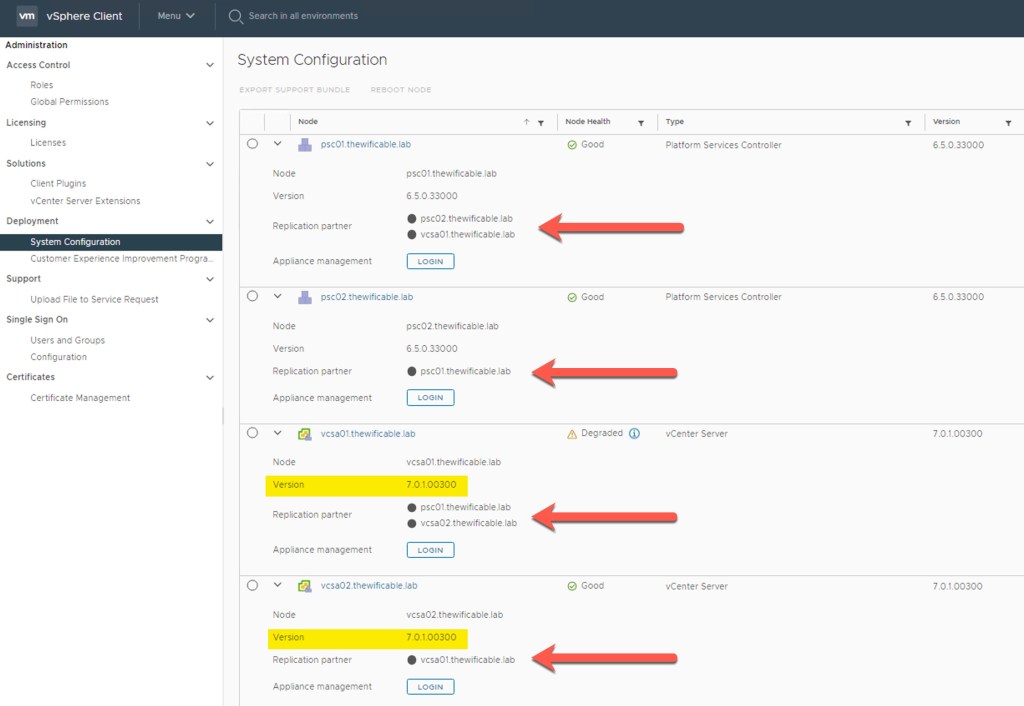
Task: Select the vcsa01.thewificable.lab radio button
Action: pos(252,433)
